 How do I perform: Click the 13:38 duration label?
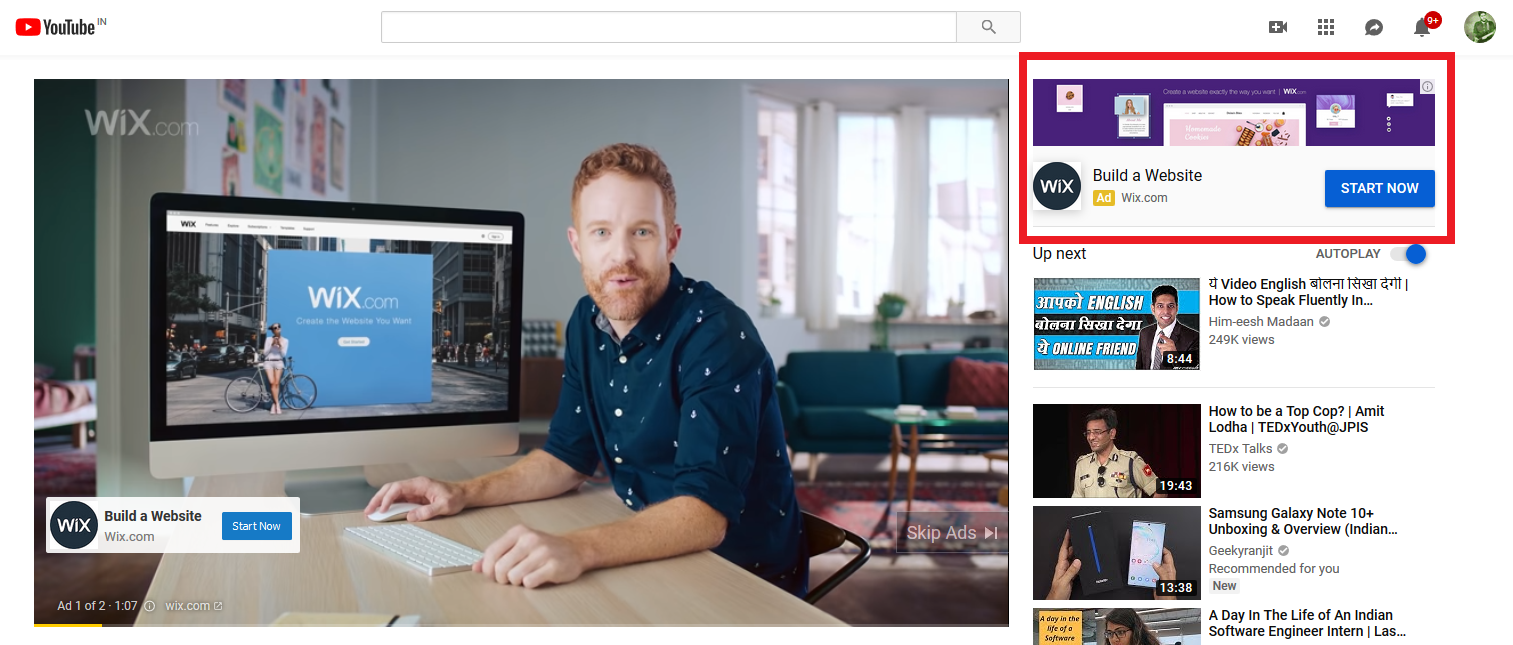tap(1176, 588)
